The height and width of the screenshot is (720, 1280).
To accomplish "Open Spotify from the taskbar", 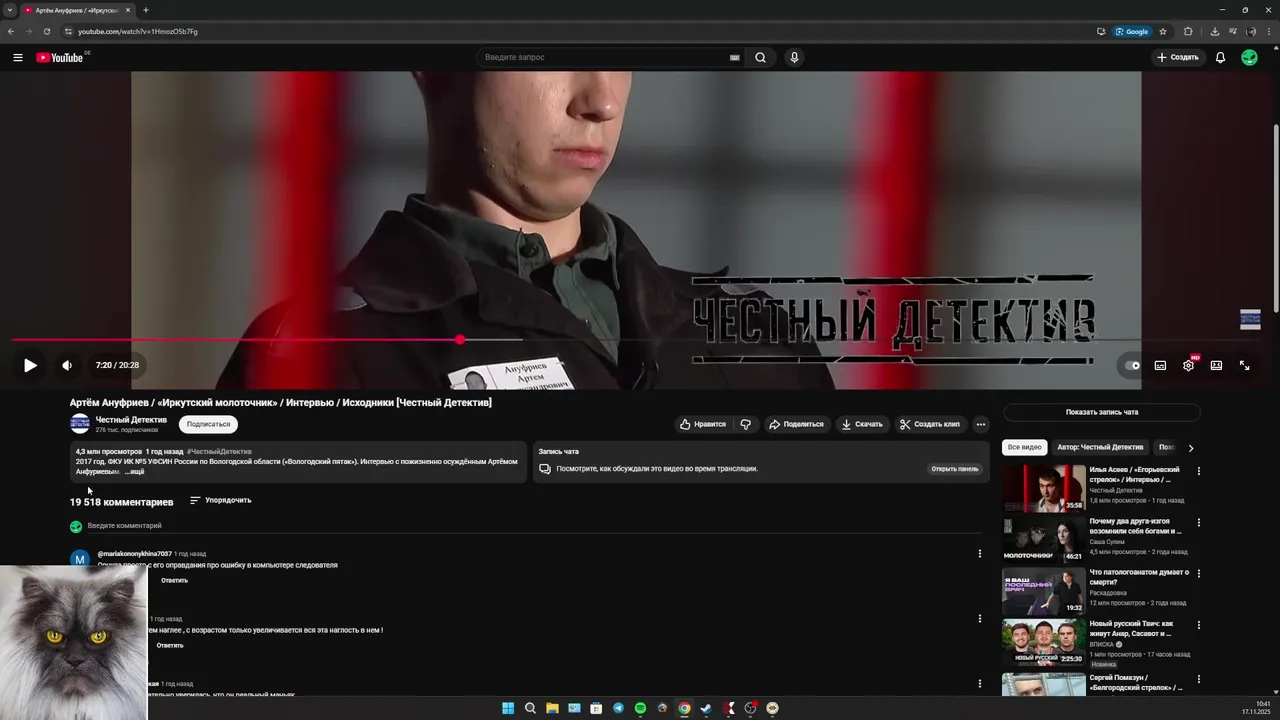I will [640, 708].
